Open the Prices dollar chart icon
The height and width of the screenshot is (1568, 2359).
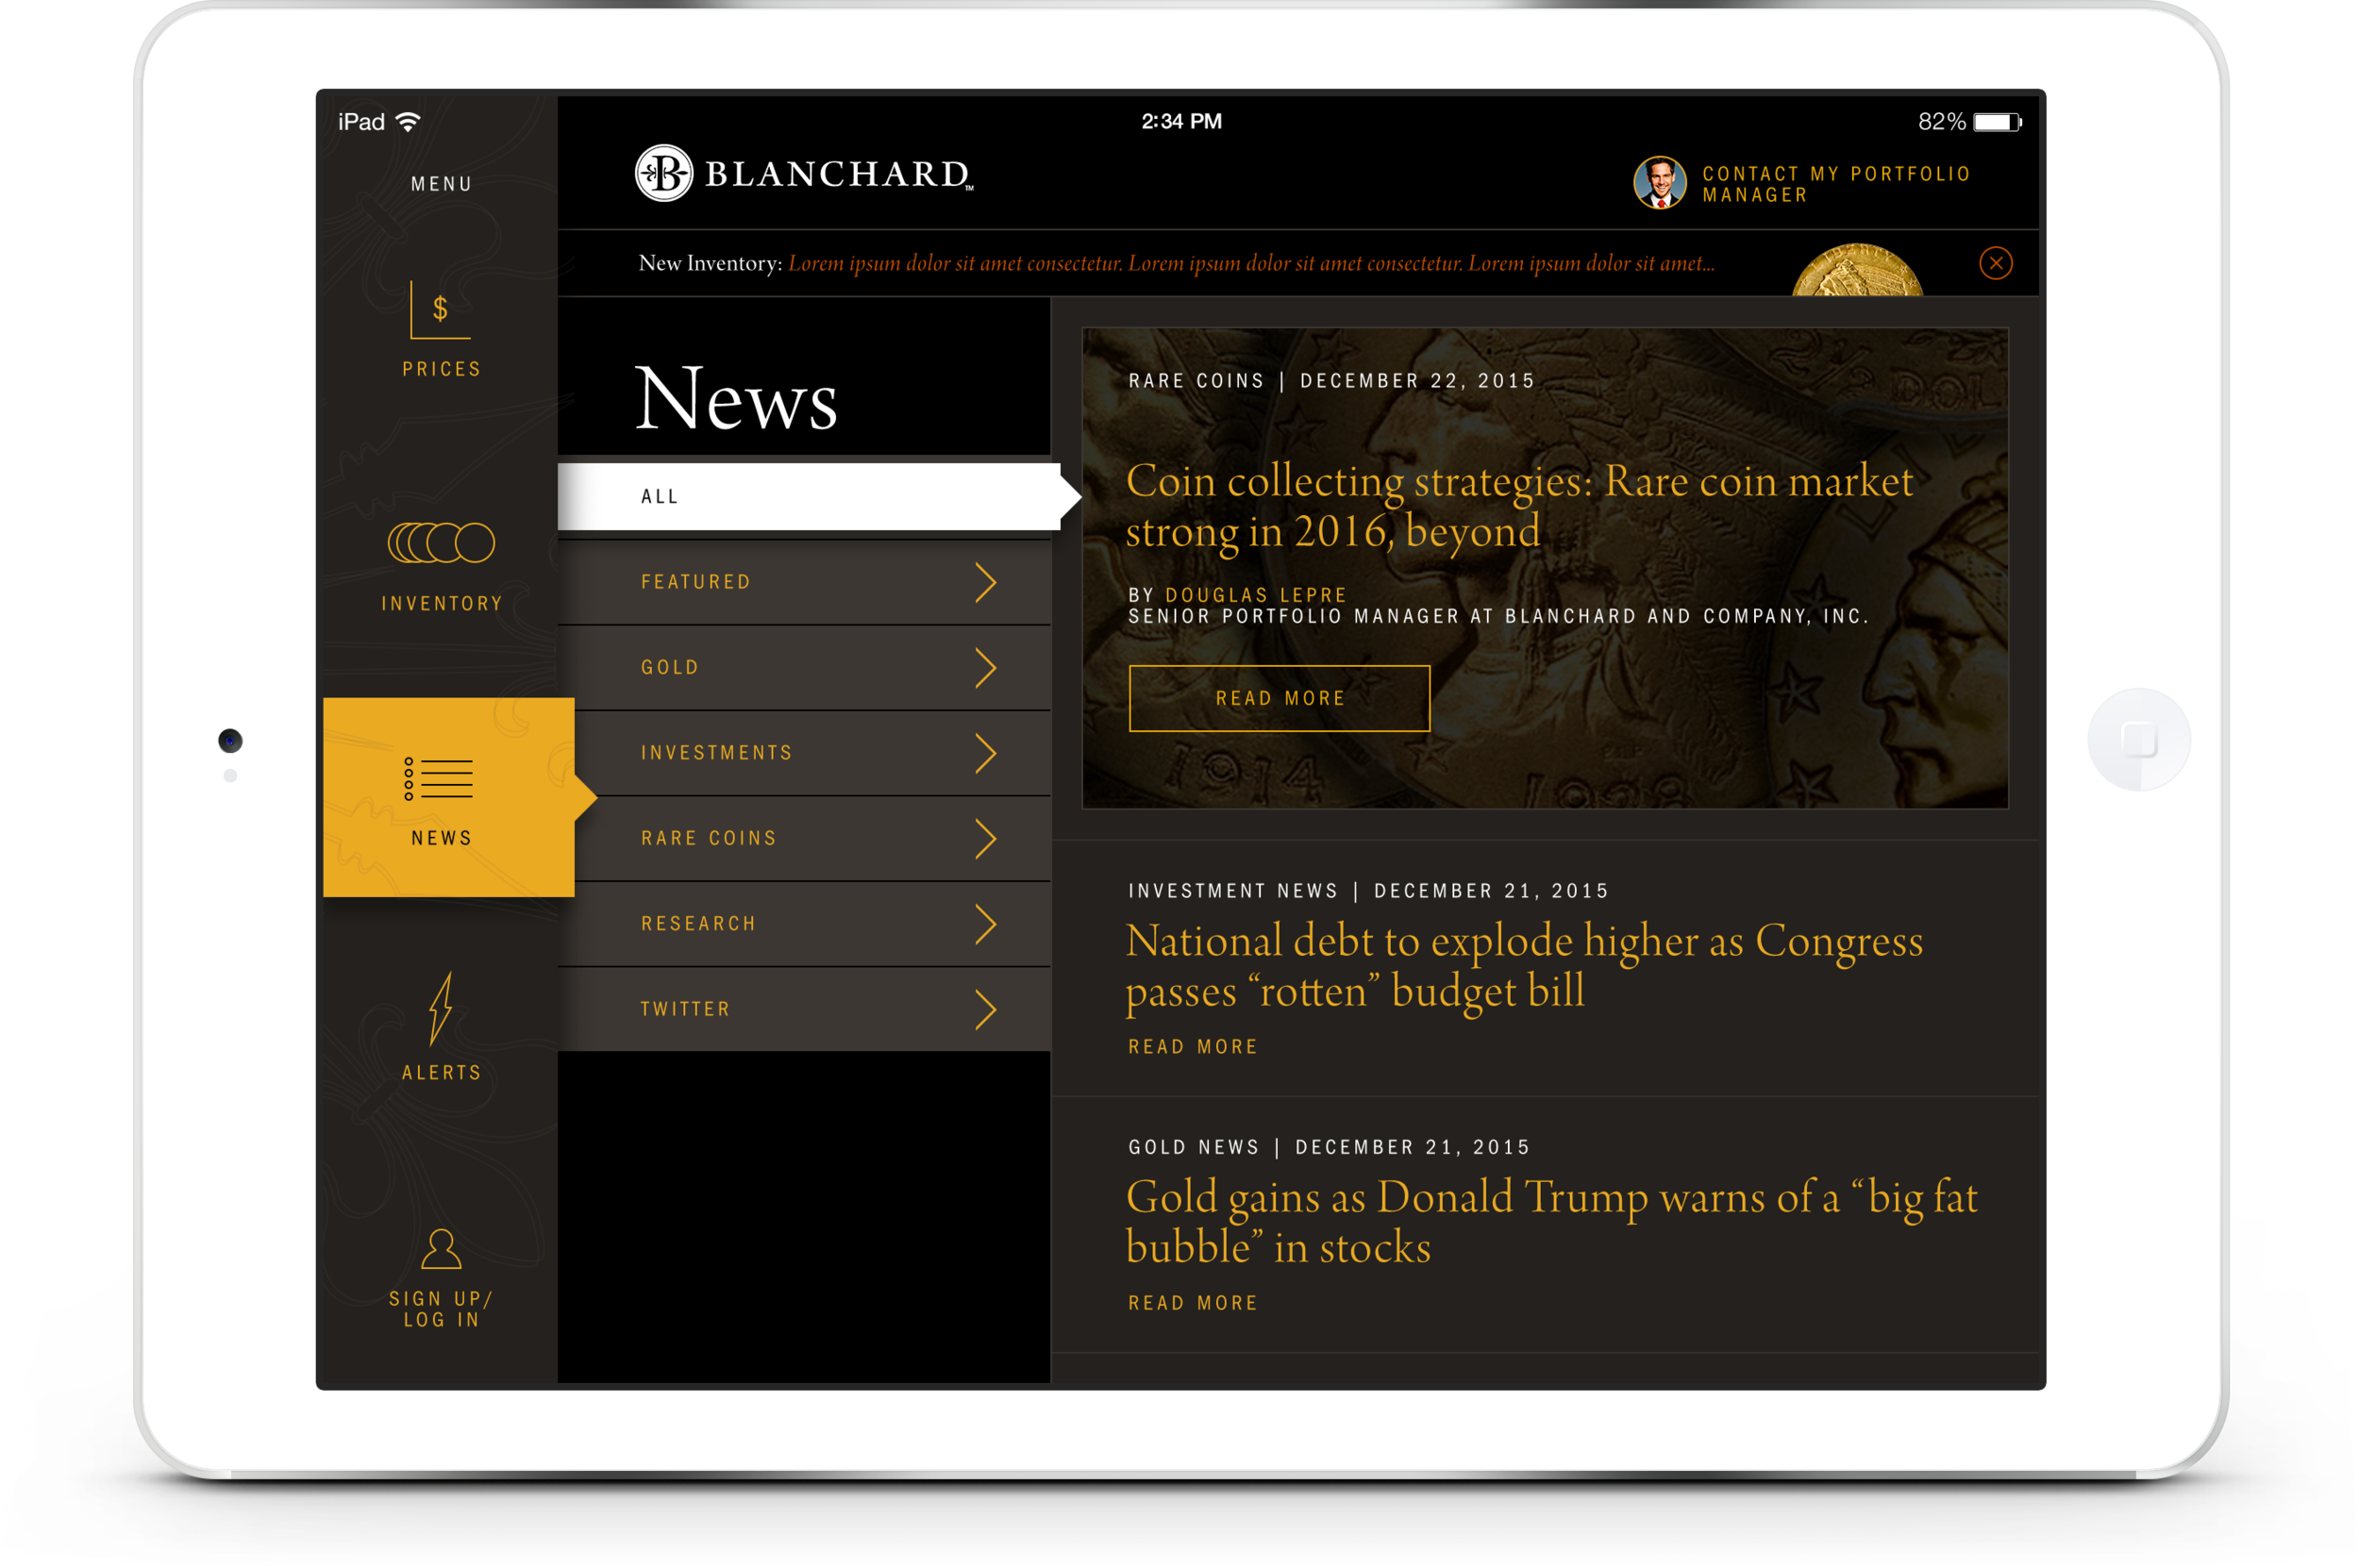point(439,310)
